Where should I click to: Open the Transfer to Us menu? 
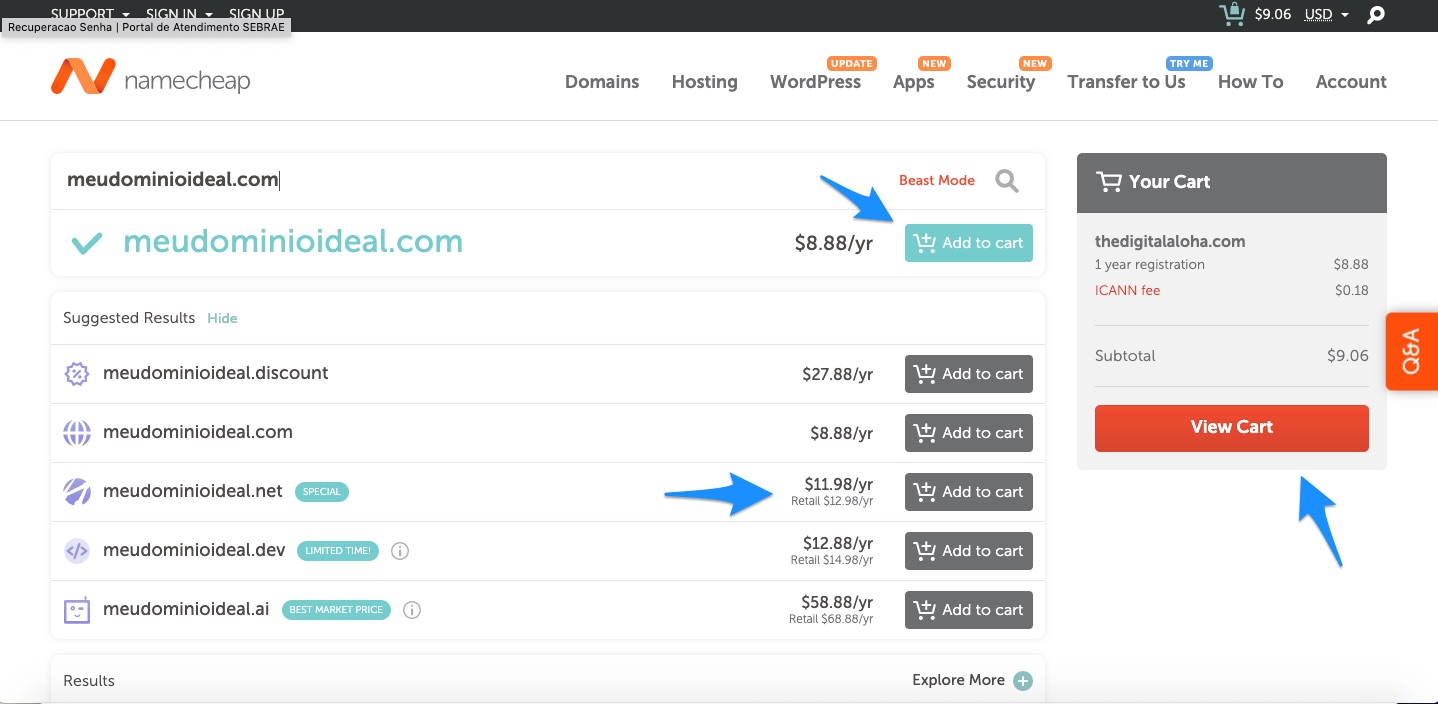click(x=1126, y=82)
